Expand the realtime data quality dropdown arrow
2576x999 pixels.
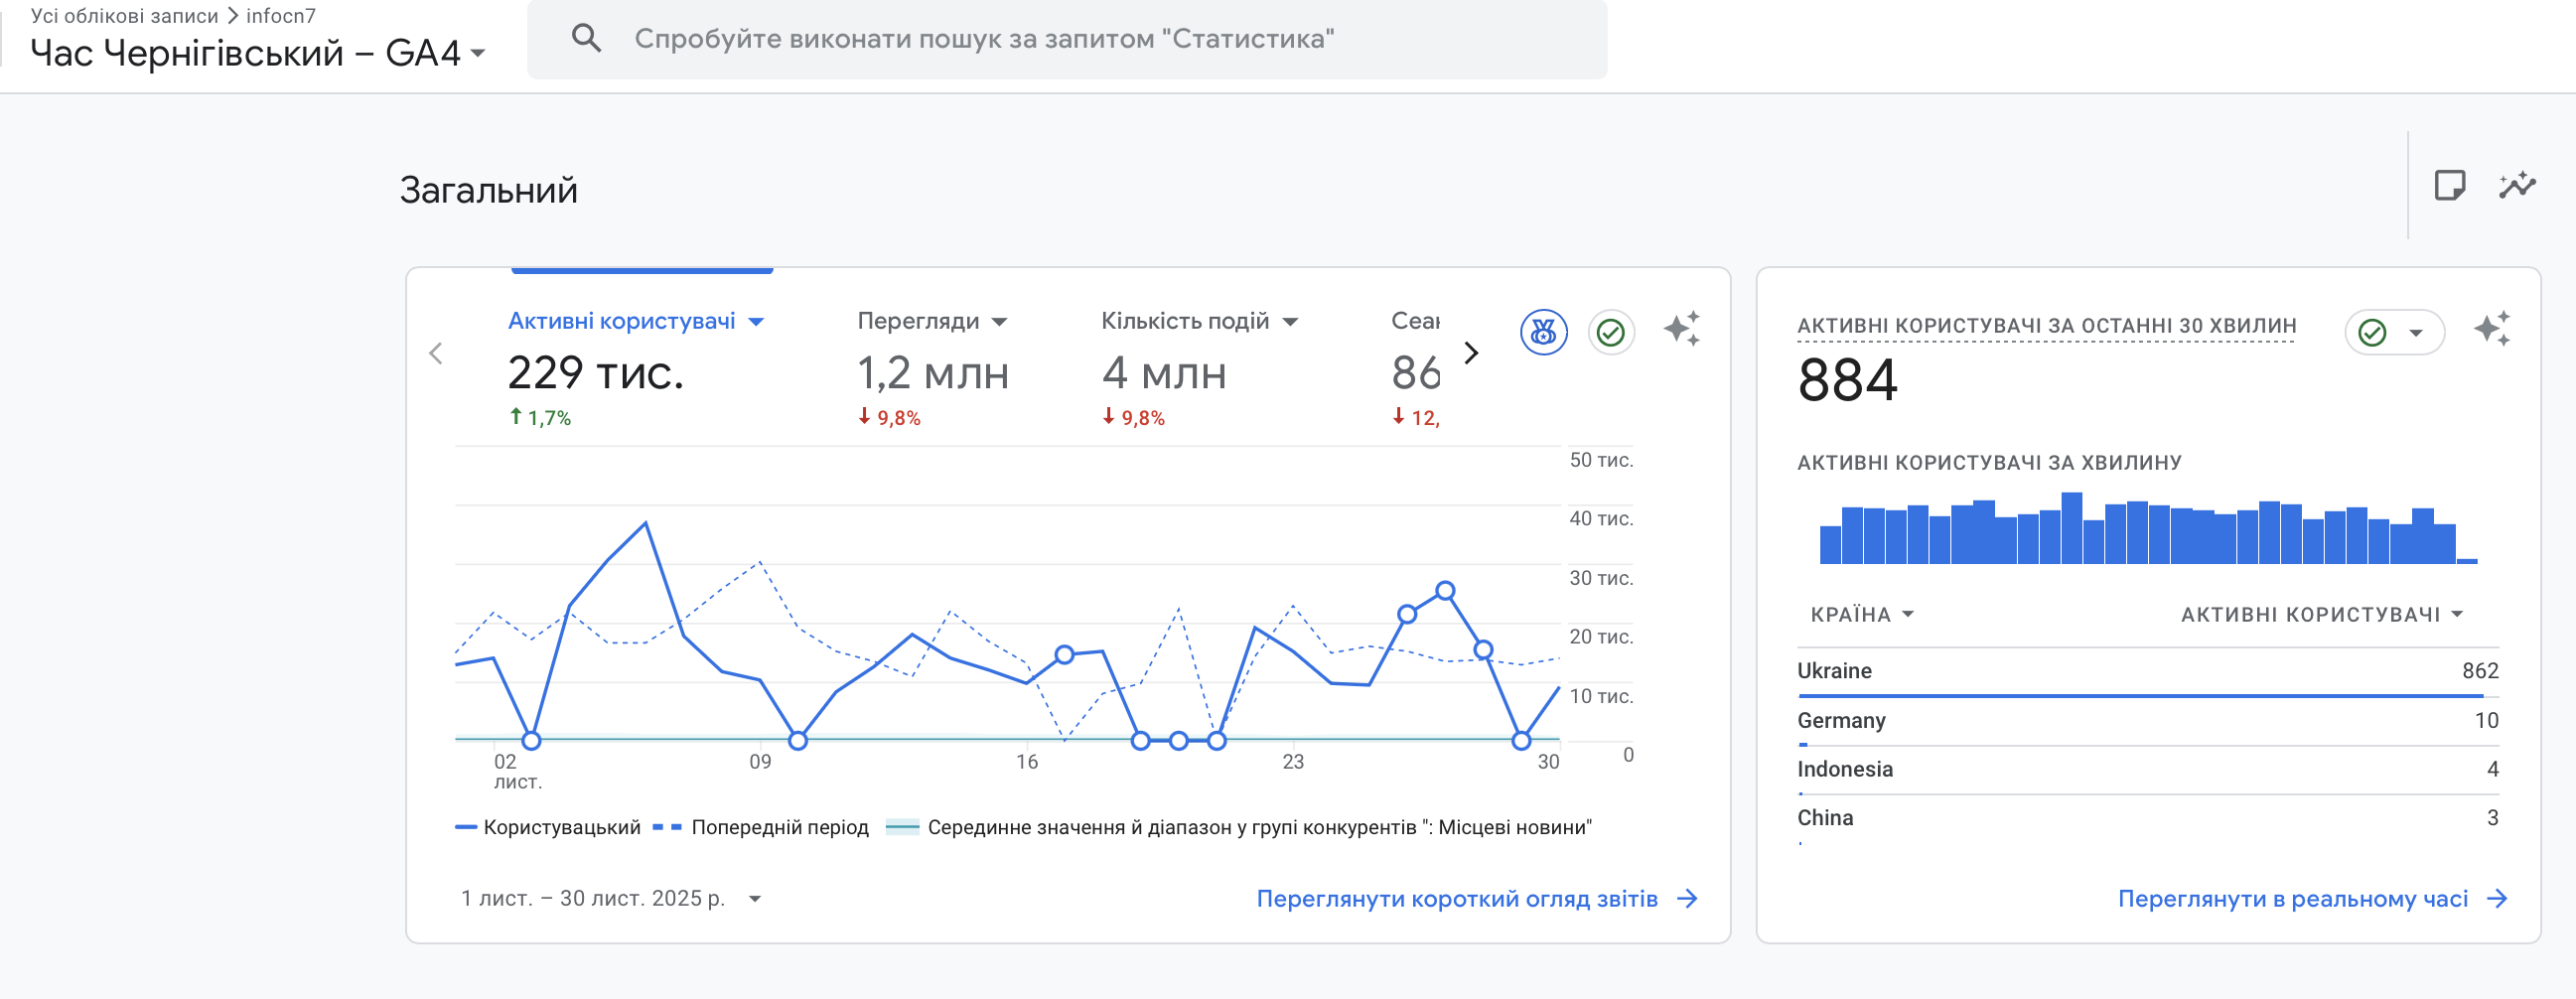(2416, 331)
